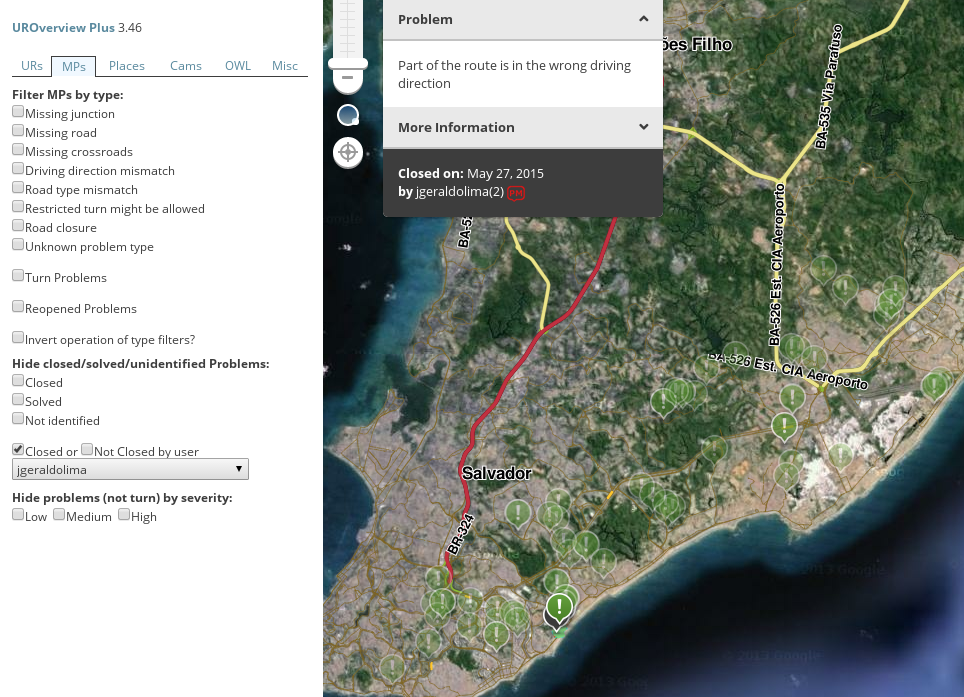Click the jgeraldolima username link
The width and height of the screenshot is (964, 697).
[458, 191]
